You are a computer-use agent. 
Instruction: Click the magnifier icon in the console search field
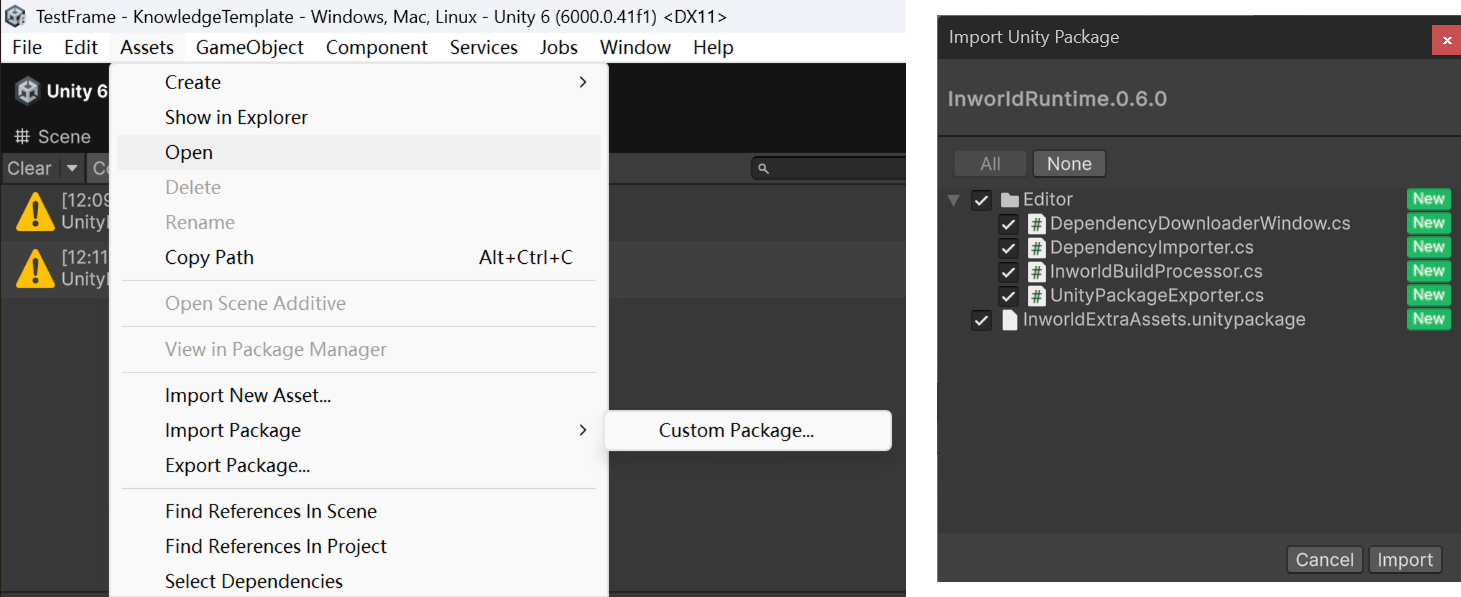pos(763,167)
